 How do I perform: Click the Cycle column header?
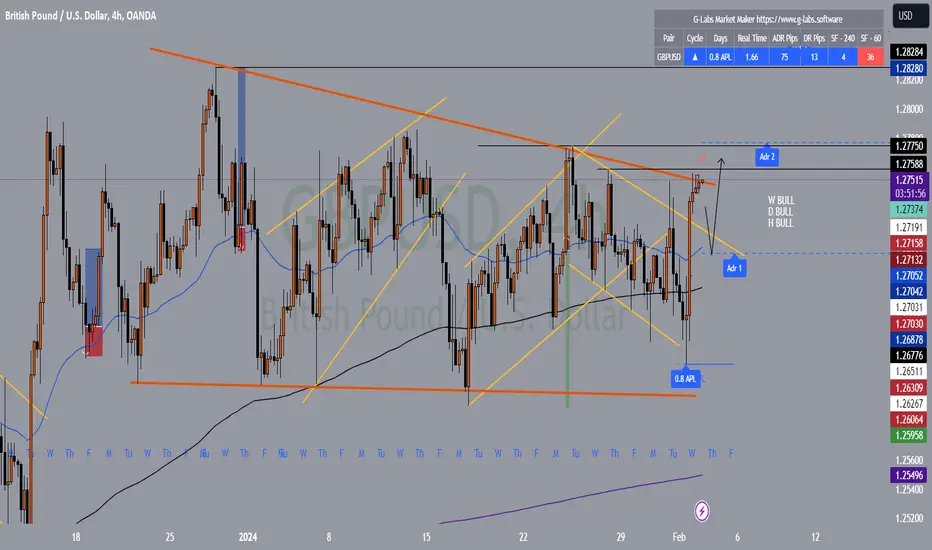point(694,38)
